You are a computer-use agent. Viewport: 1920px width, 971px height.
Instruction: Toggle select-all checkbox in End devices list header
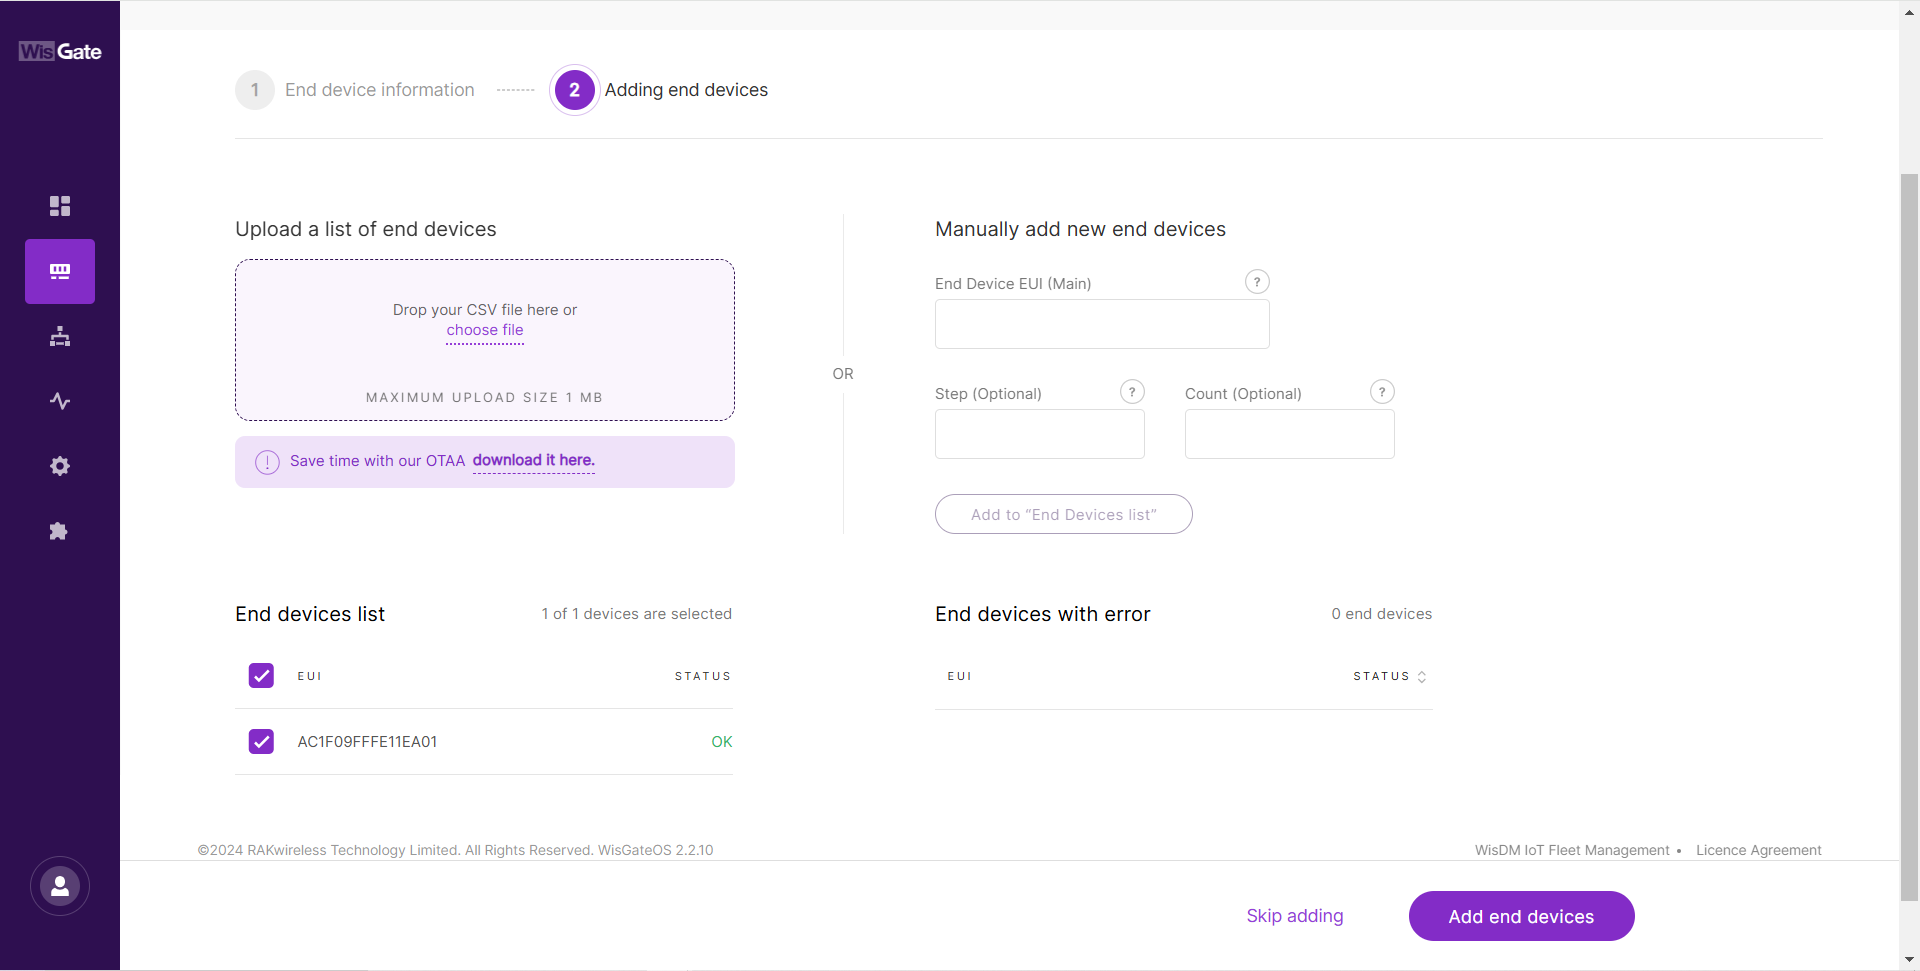261,676
